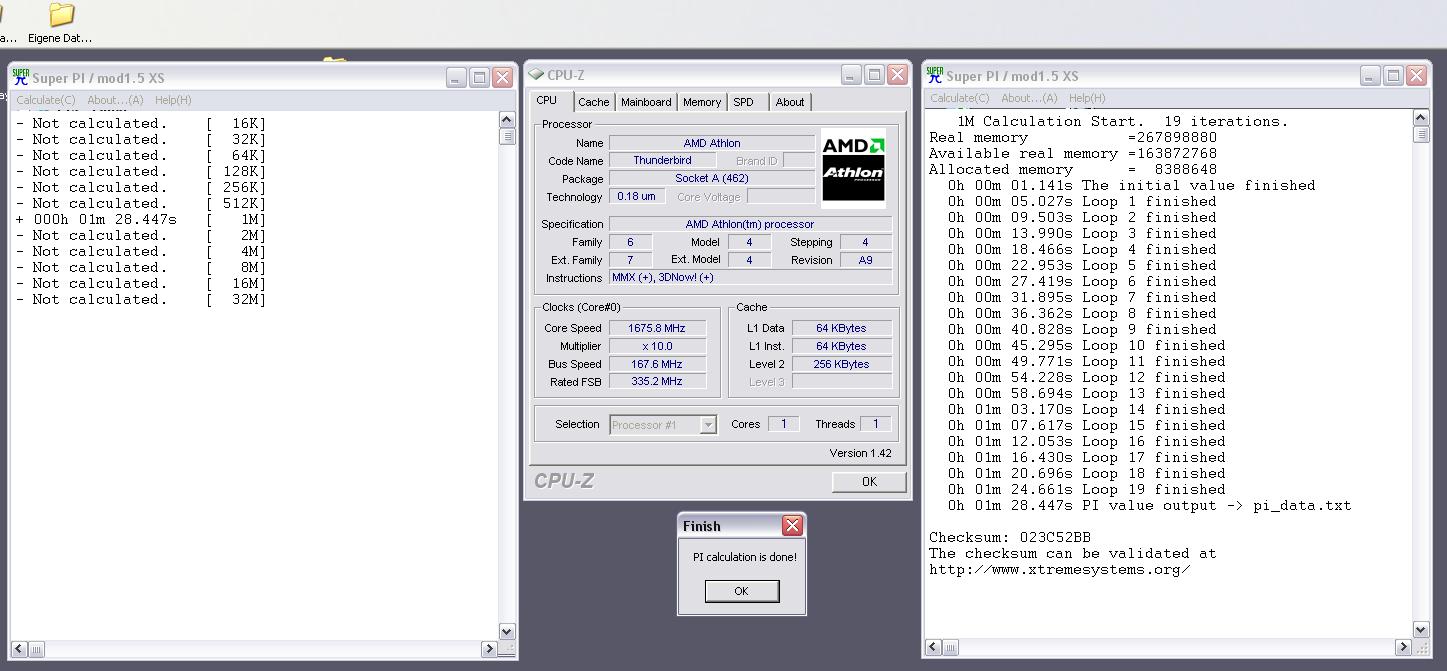Click the OK button in CPU-Z window
This screenshot has height=671, width=1447.
[x=869, y=482]
